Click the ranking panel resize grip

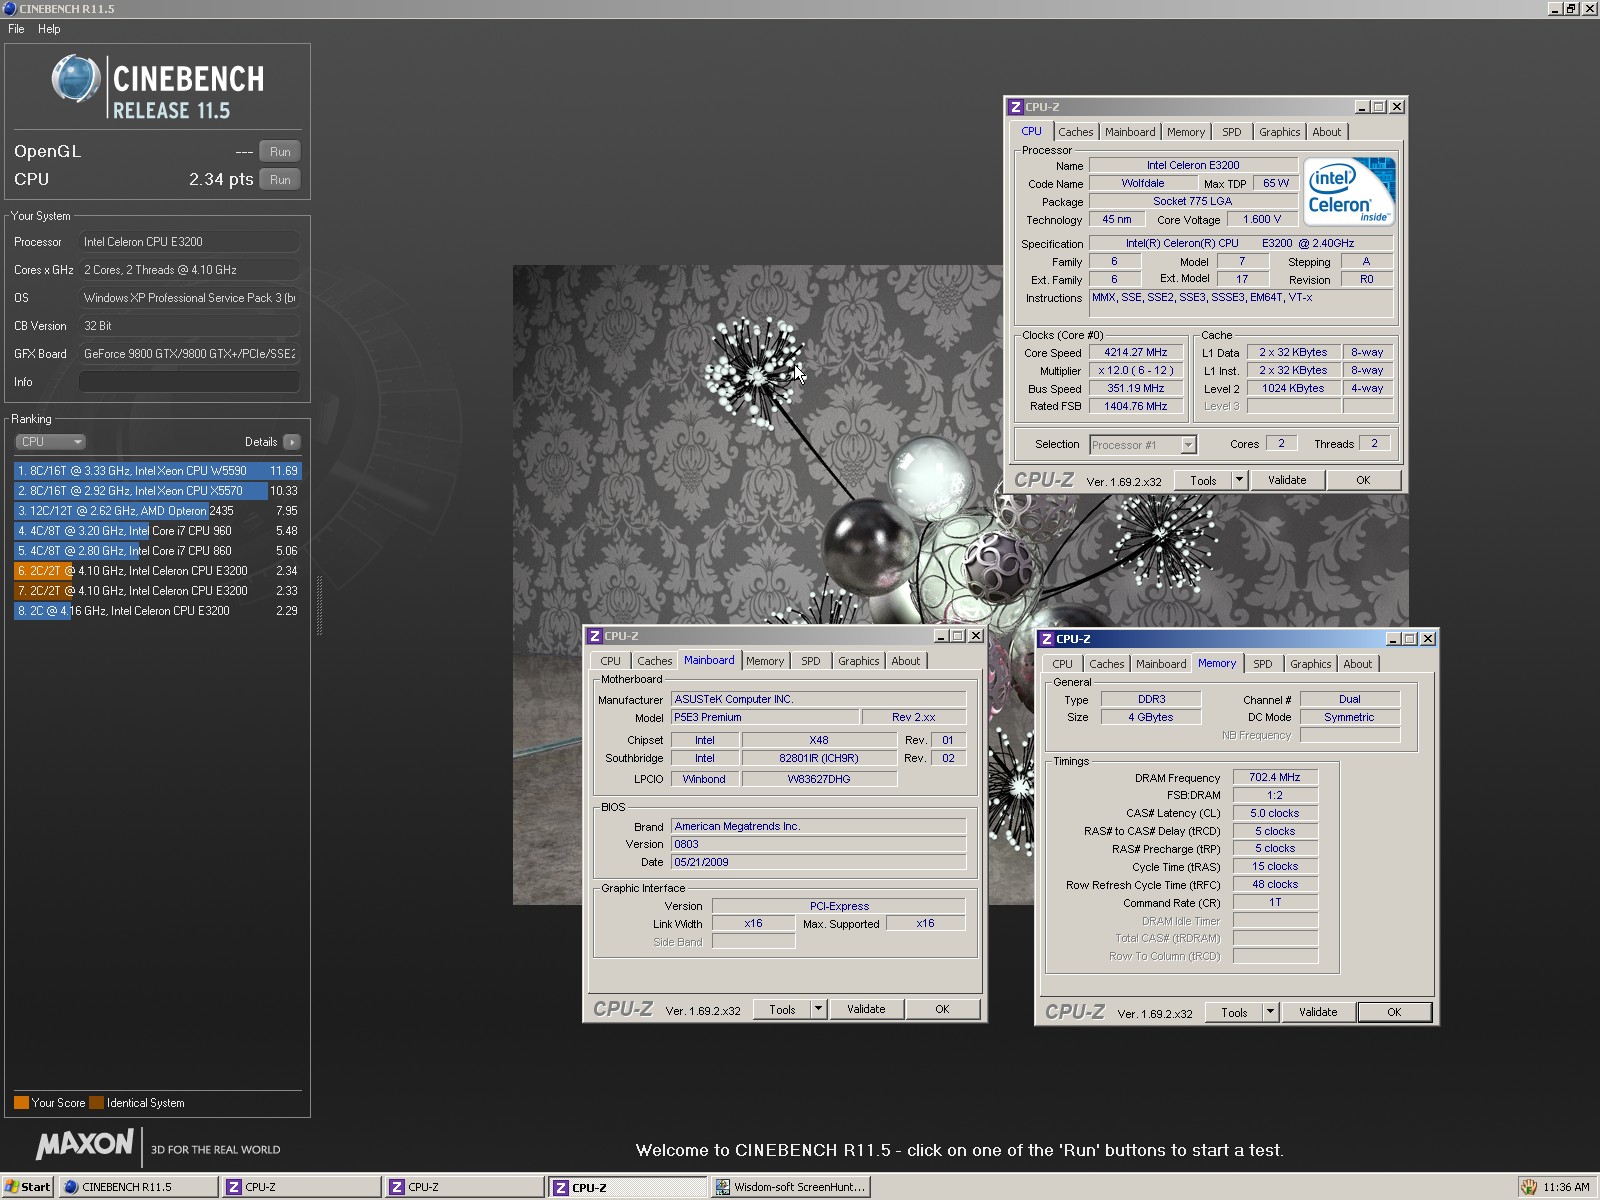pyautogui.click(x=319, y=605)
